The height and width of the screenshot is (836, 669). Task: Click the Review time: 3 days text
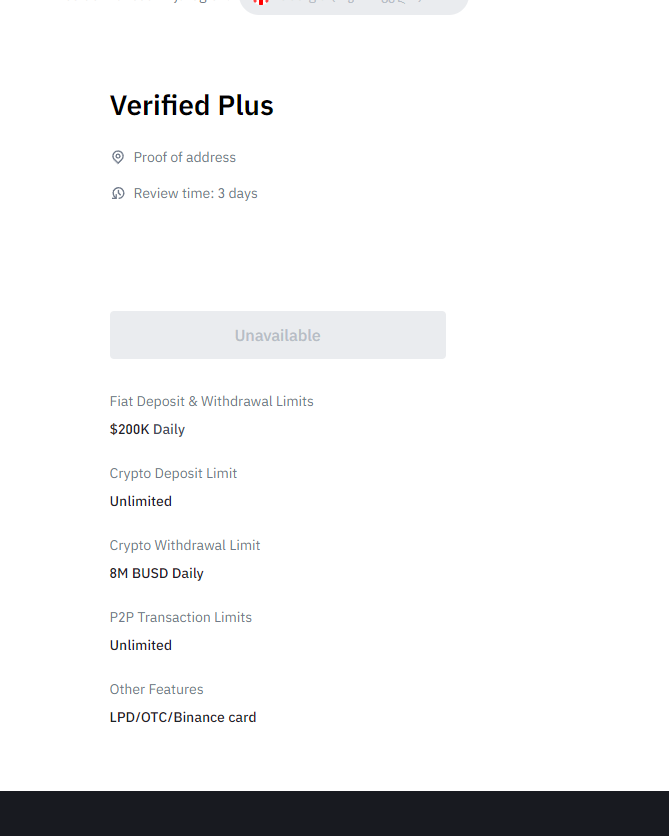click(x=196, y=193)
